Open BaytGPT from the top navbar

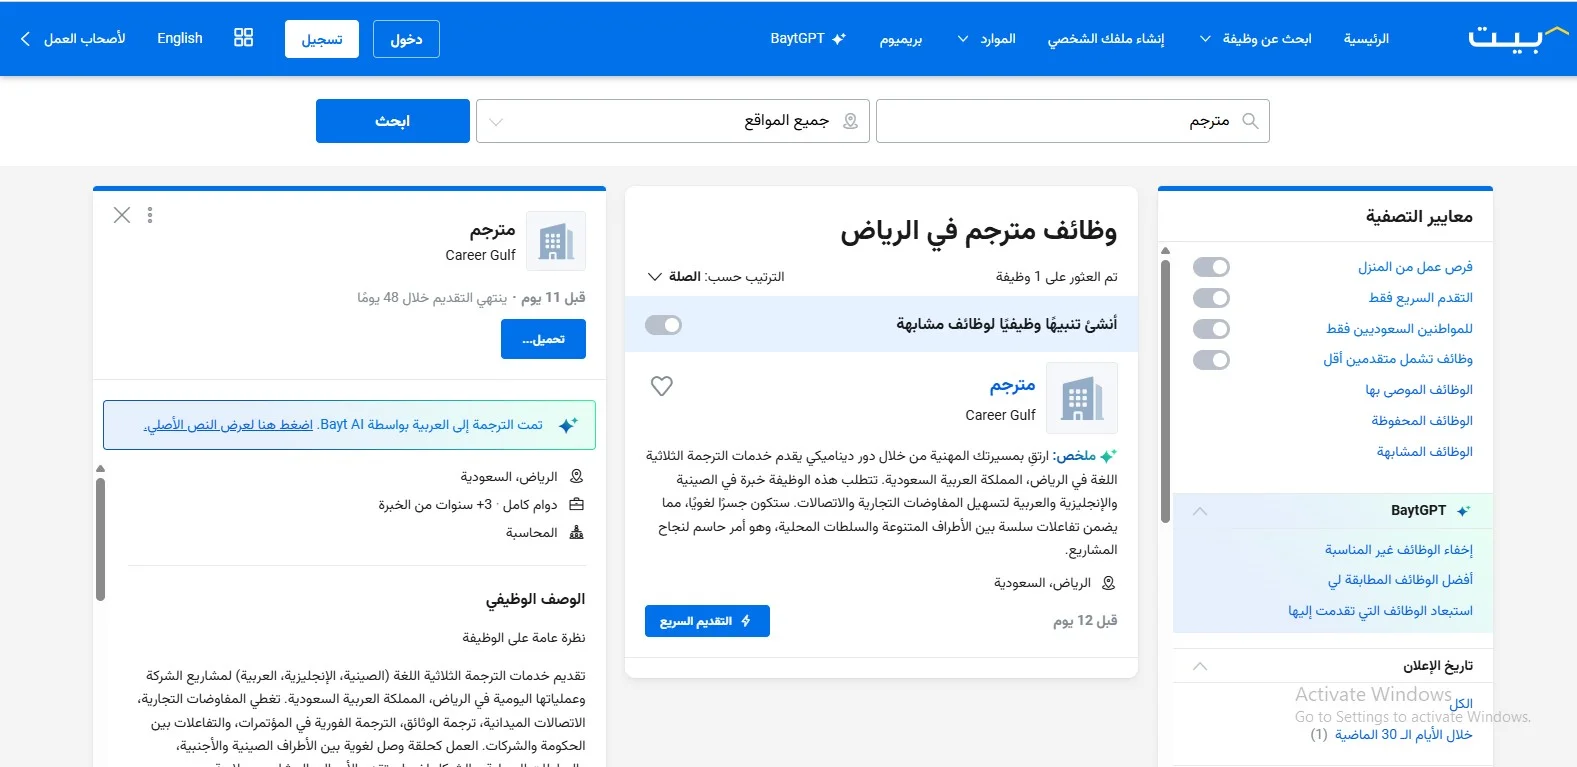pos(808,39)
